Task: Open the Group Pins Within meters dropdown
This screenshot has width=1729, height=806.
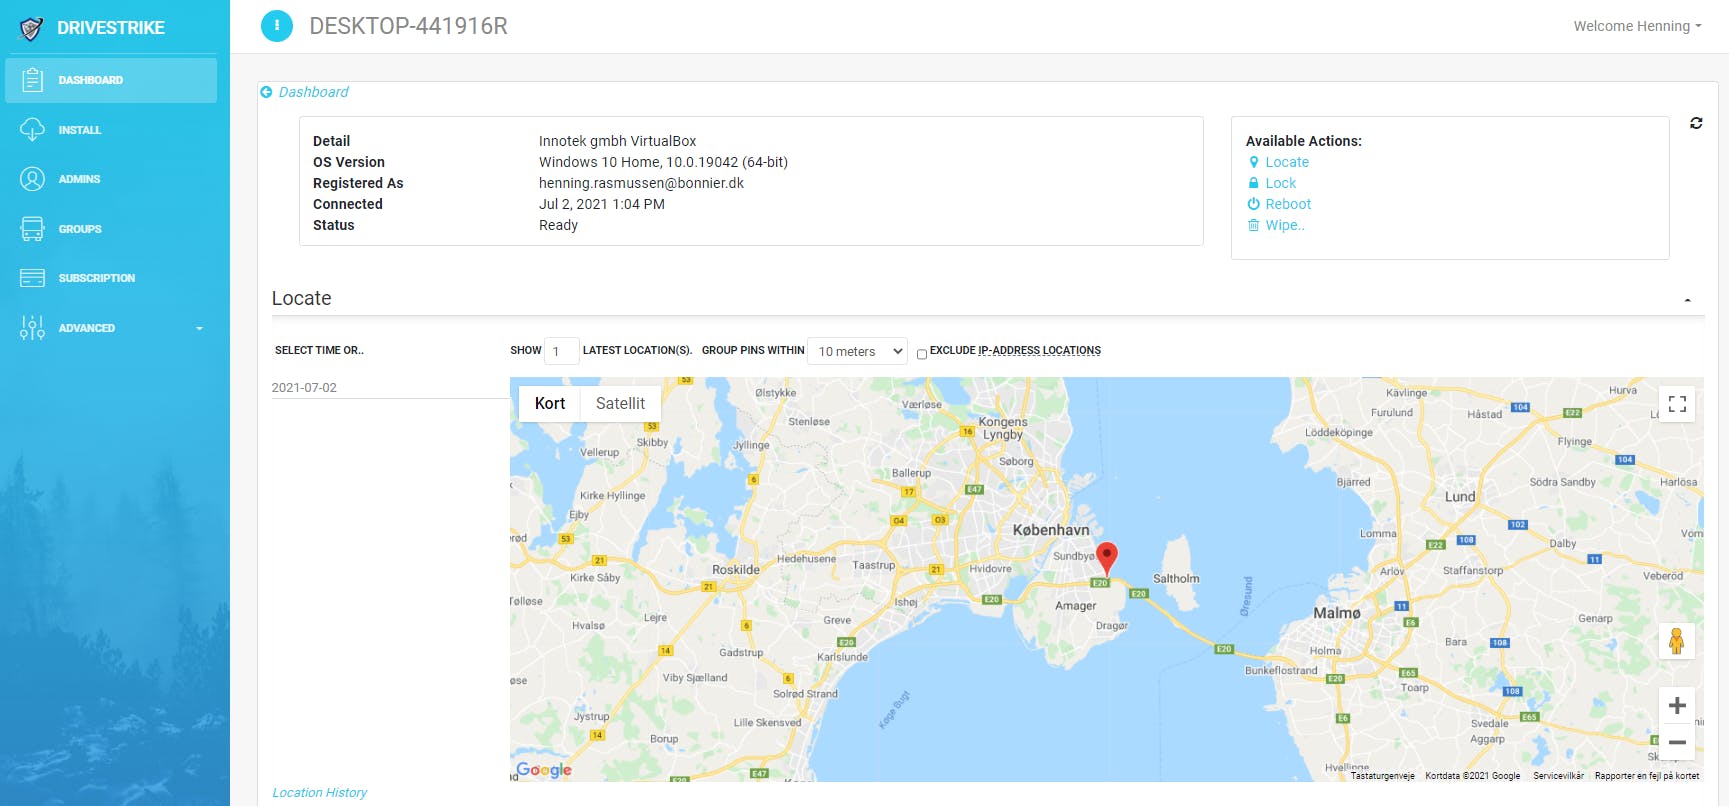Action: [857, 351]
